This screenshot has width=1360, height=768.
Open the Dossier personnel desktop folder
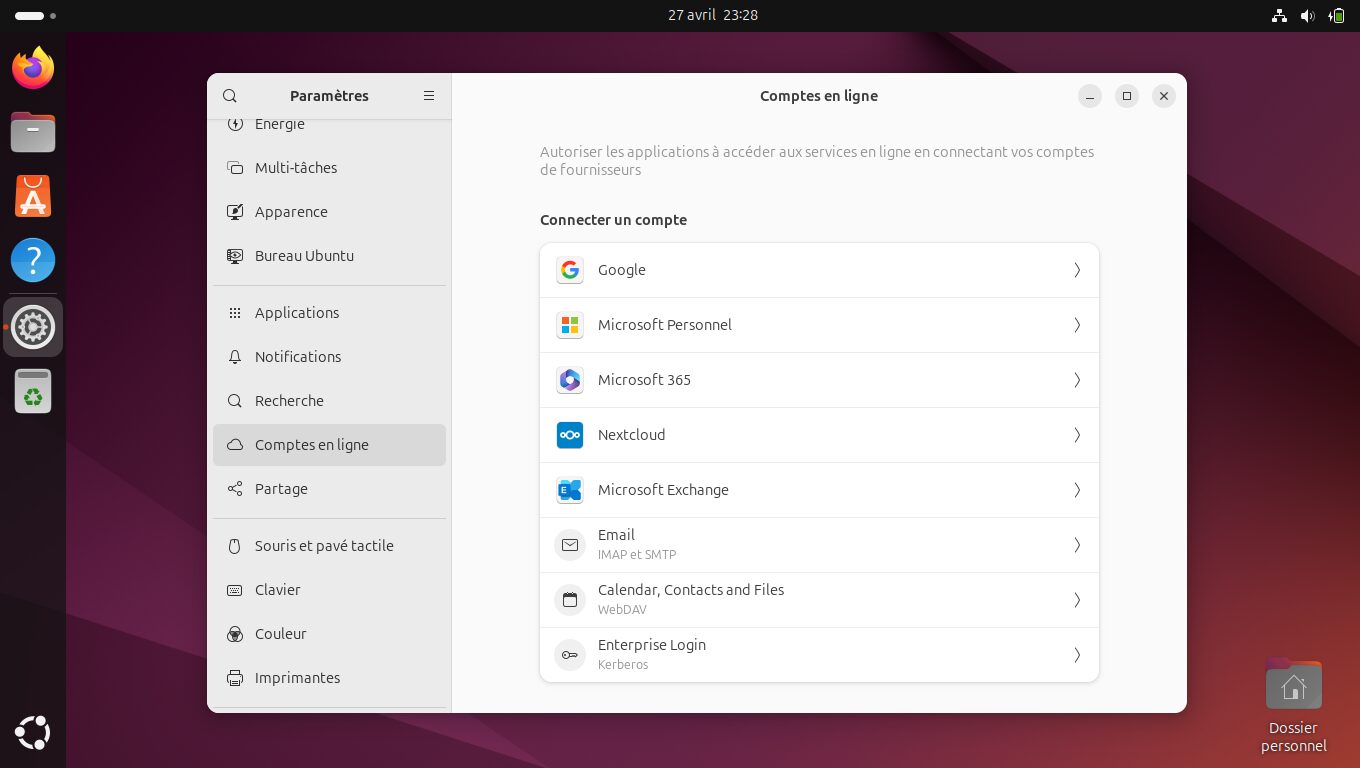1294,706
